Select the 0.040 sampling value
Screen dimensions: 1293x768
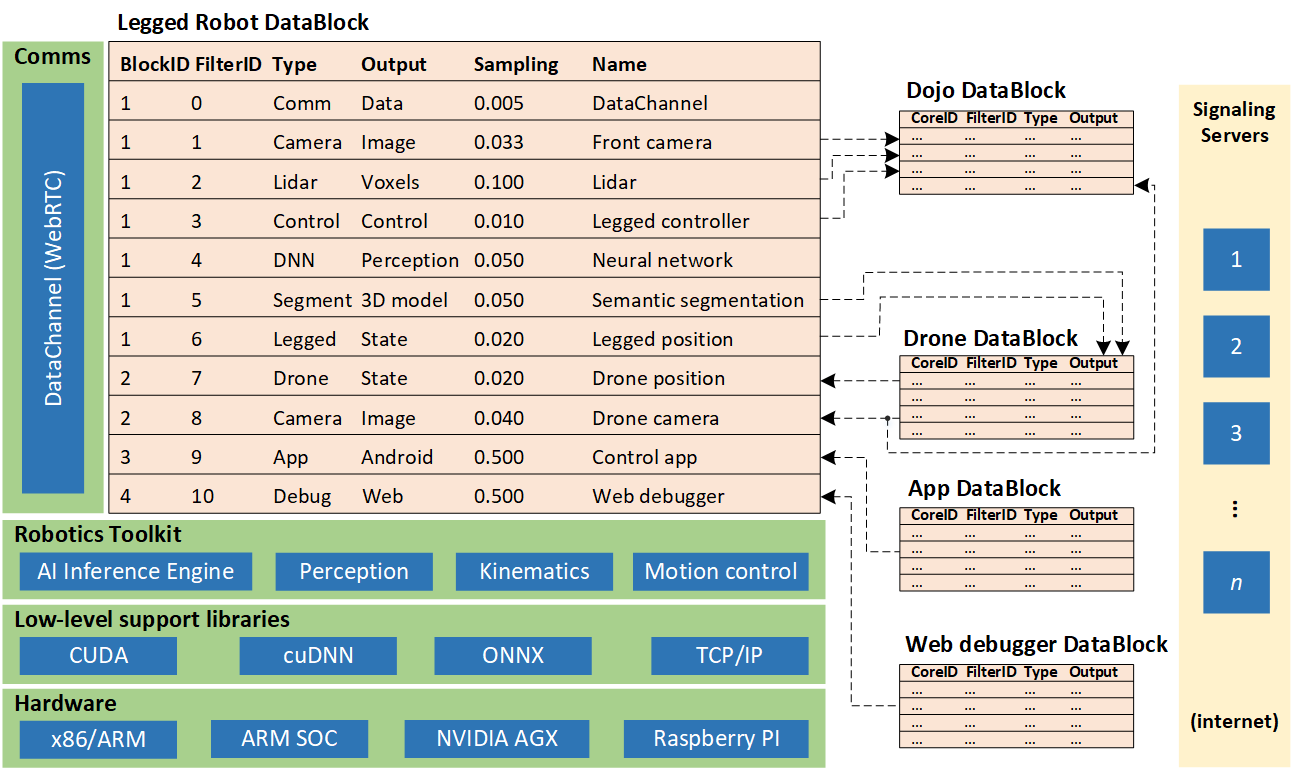(498, 418)
